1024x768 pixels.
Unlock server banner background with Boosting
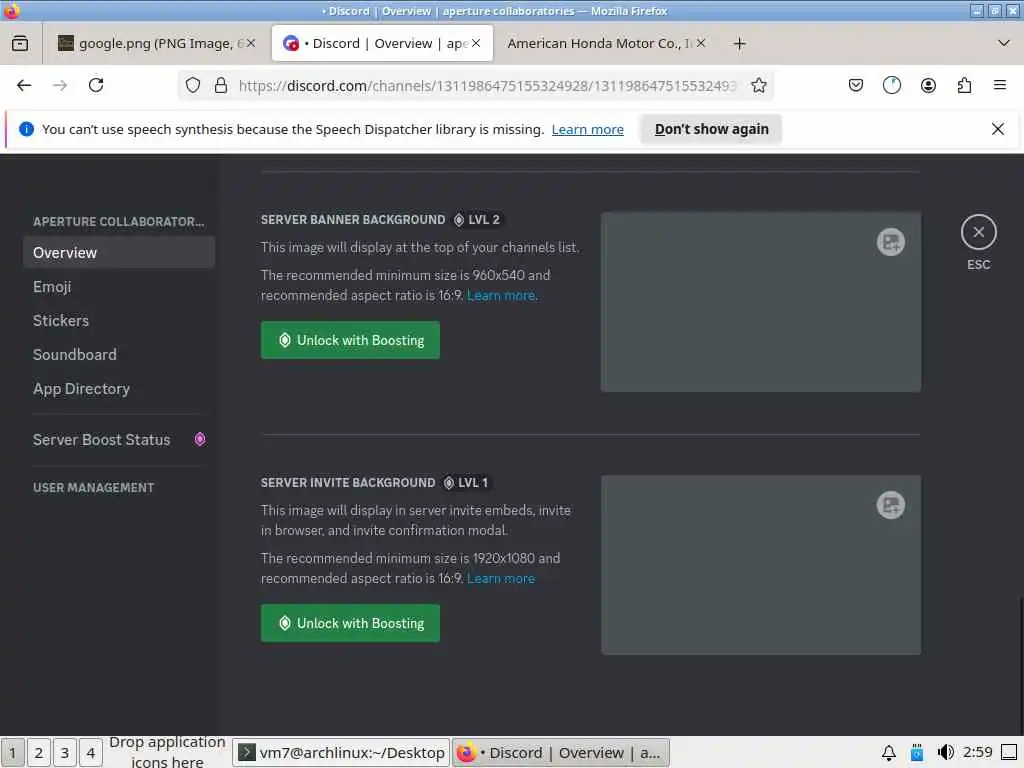[350, 340]
